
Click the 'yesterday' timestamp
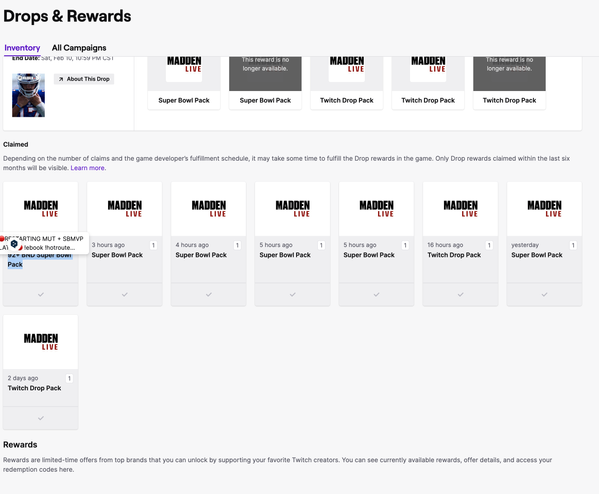click(525, 245)
